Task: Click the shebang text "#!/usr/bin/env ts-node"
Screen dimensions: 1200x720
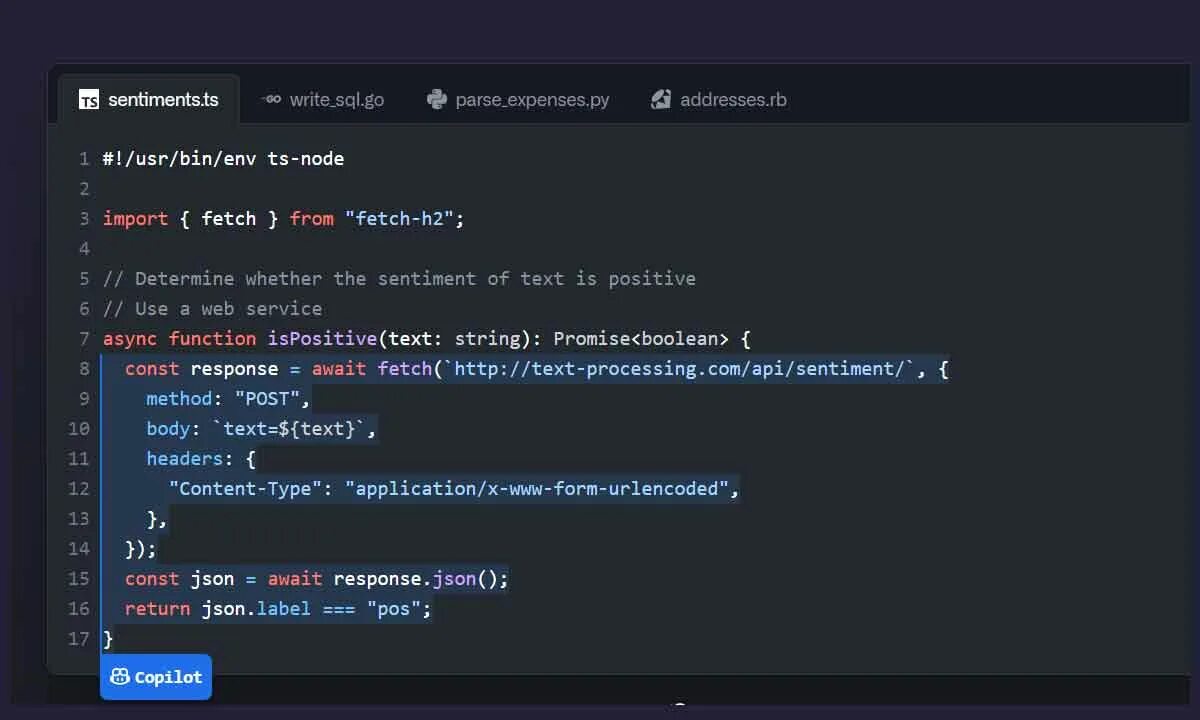Action: (223, 159)
